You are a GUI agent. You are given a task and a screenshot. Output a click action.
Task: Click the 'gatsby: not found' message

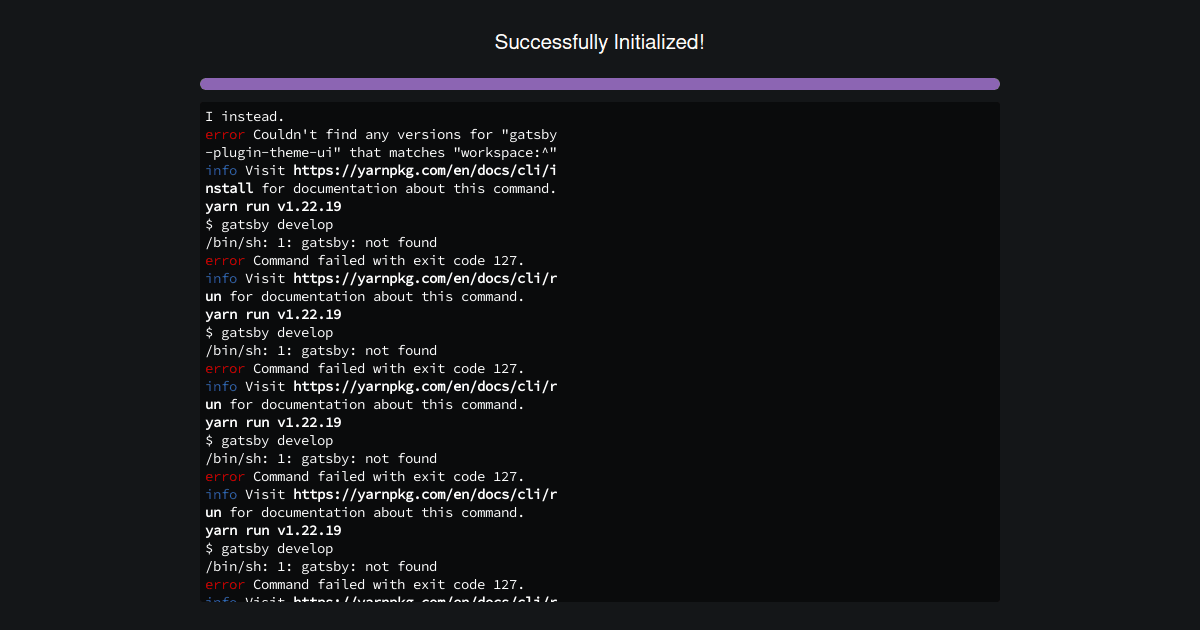pyautogui.click(x=321, y=242)
